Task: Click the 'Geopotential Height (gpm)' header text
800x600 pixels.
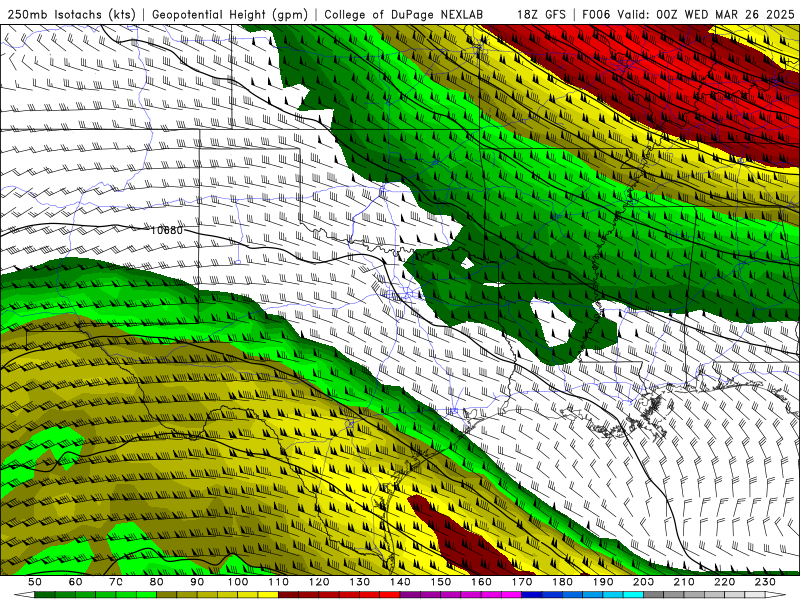Action: (230, 14)
